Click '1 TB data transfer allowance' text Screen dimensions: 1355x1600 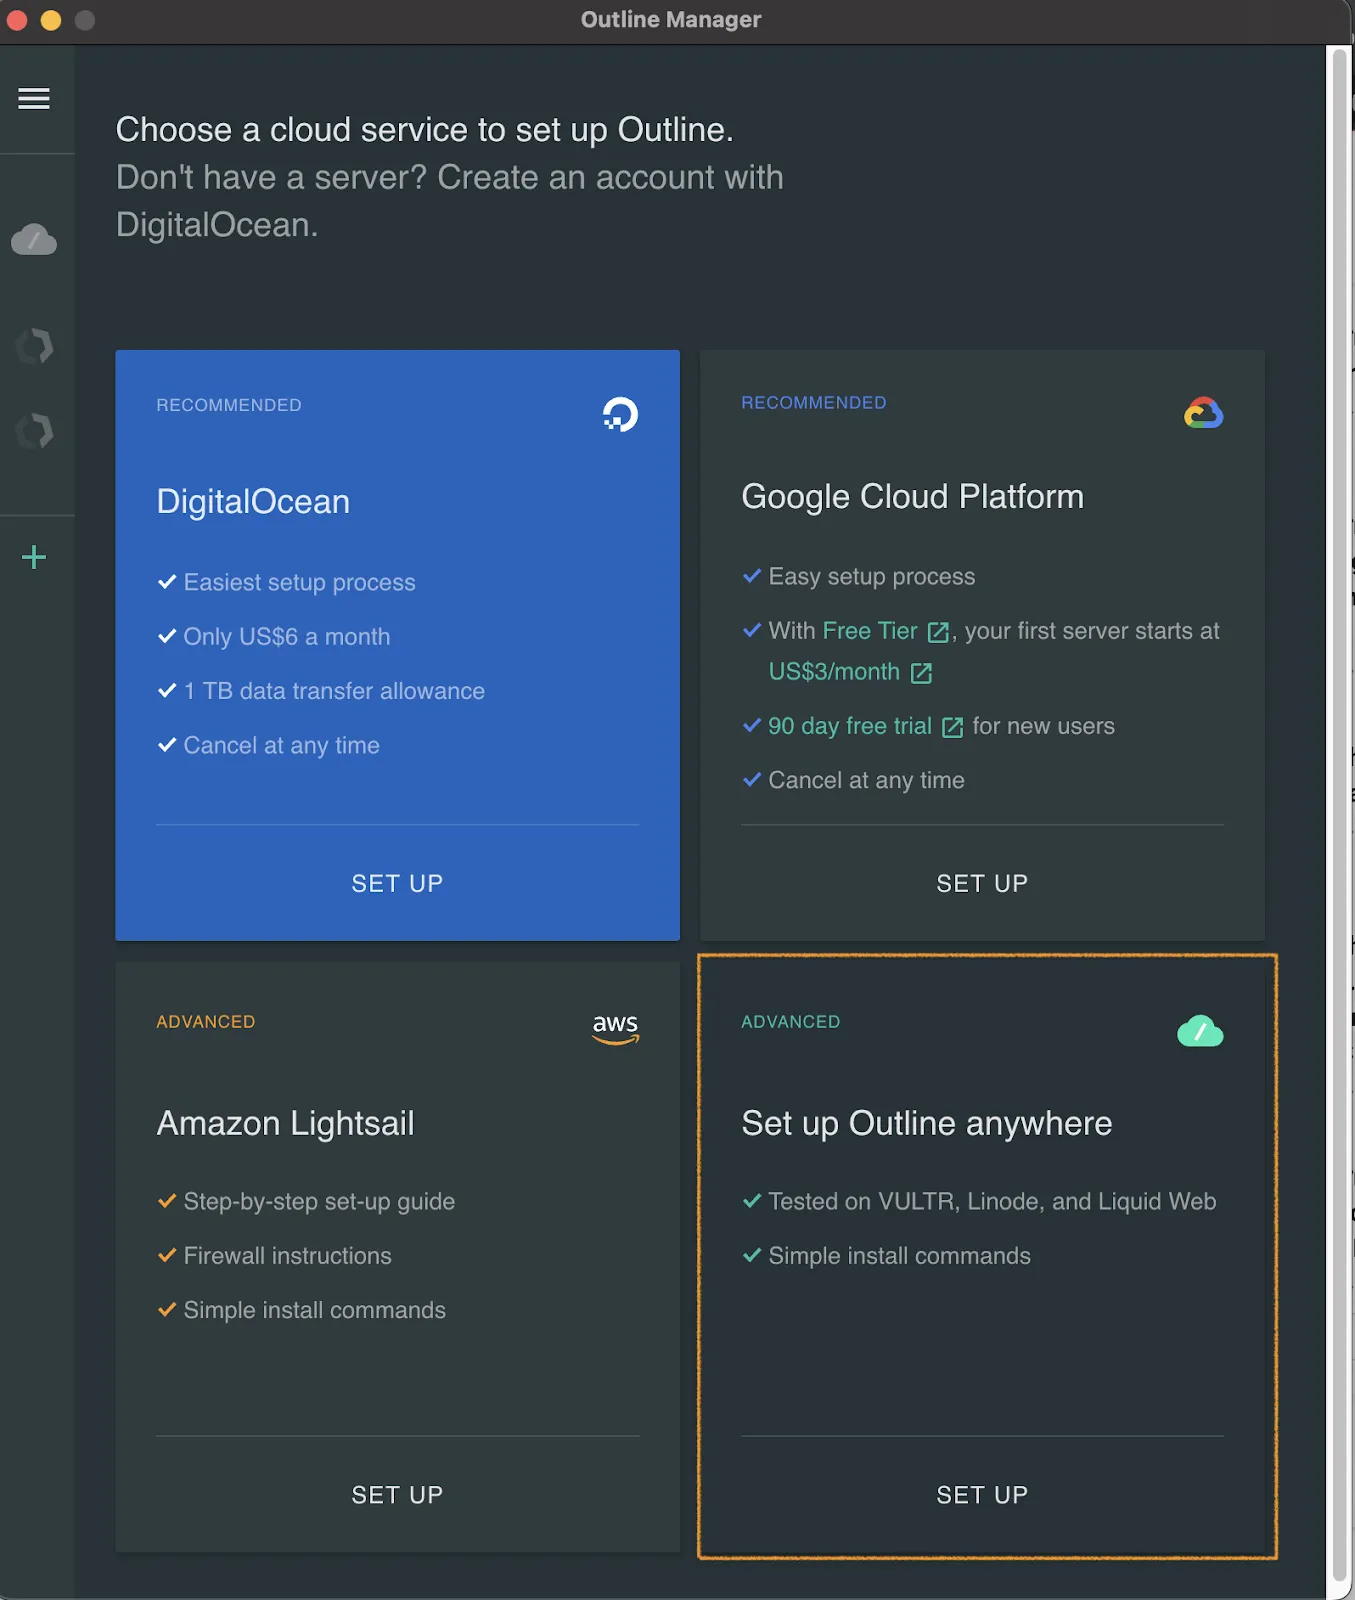tap(334, 691)
